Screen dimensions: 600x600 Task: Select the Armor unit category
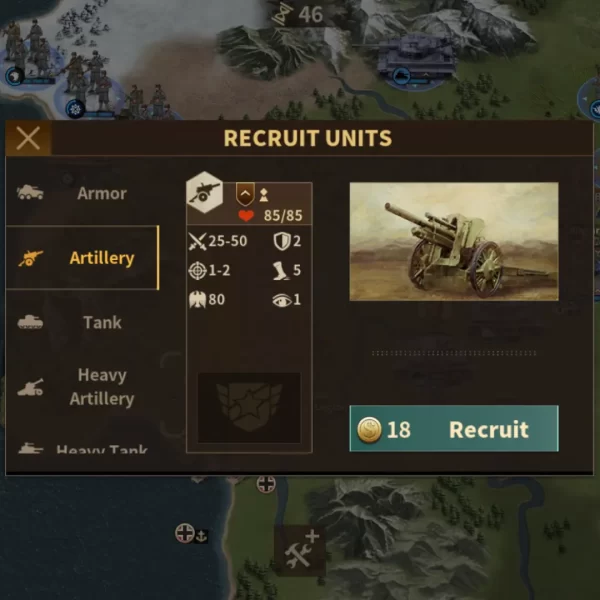(82, 193)
